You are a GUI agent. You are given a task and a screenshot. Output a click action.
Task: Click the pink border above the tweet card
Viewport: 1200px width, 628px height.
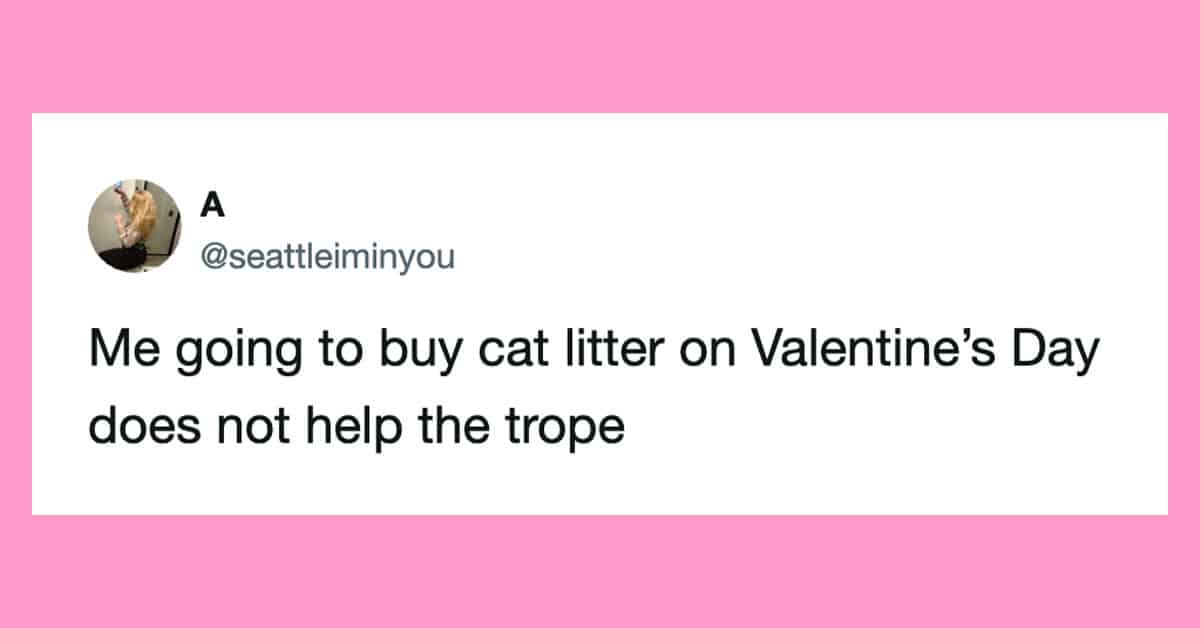[x=600, y=55]
